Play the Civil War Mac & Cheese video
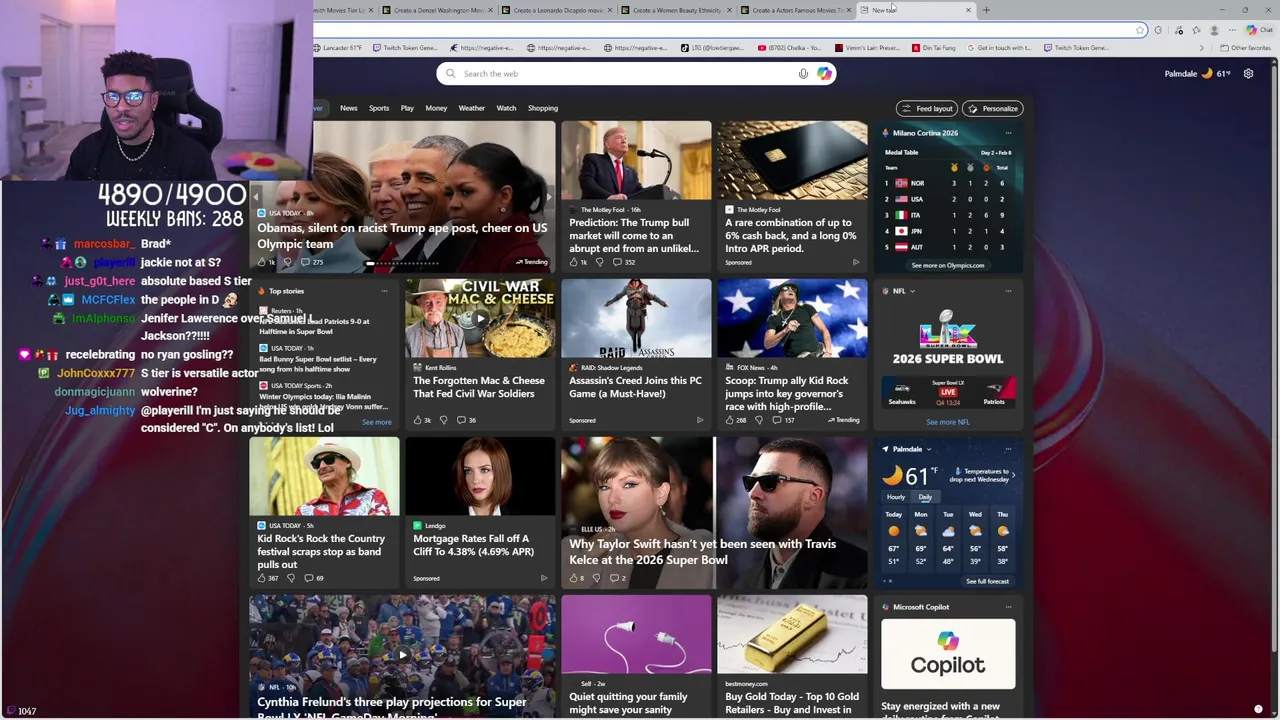 coord(480,319)
